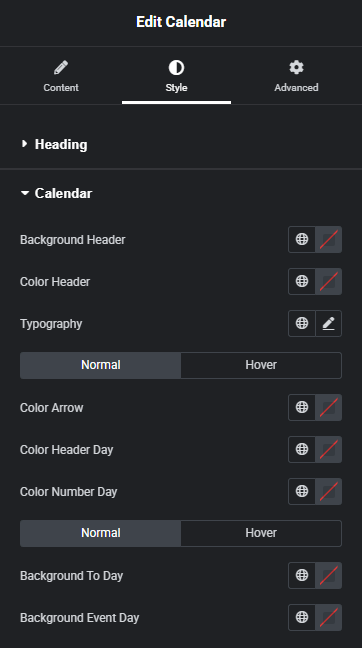
Task: Click the globe icon beside Background Header
Action: coord(302,239)
